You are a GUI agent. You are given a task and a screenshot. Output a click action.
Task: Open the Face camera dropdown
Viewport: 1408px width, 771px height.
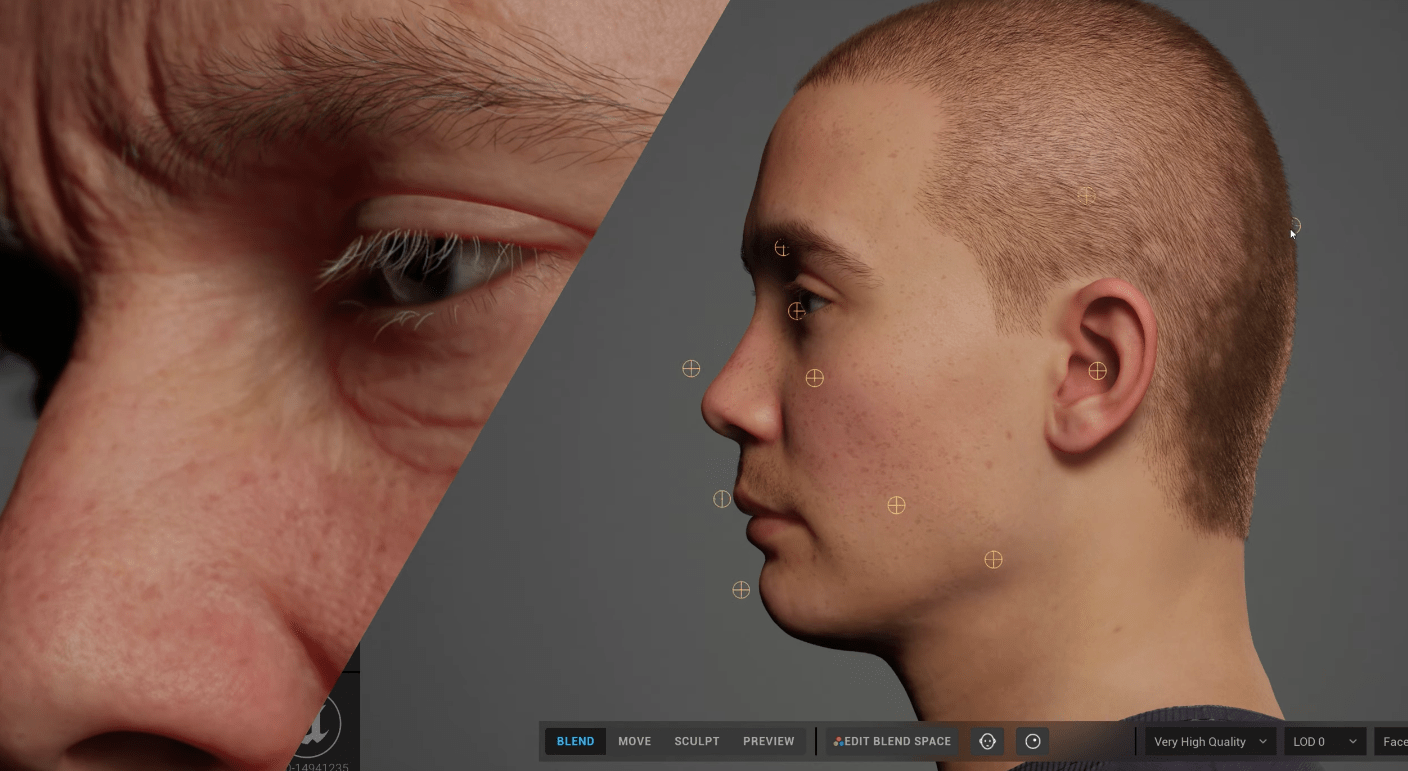tap(1392, 741)
